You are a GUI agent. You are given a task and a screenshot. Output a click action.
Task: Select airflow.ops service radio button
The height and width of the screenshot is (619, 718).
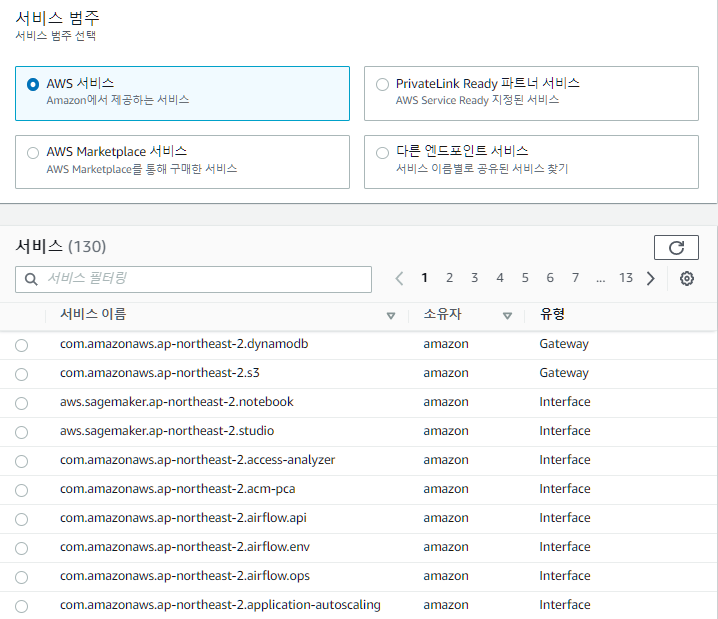[x=22, y=577]
